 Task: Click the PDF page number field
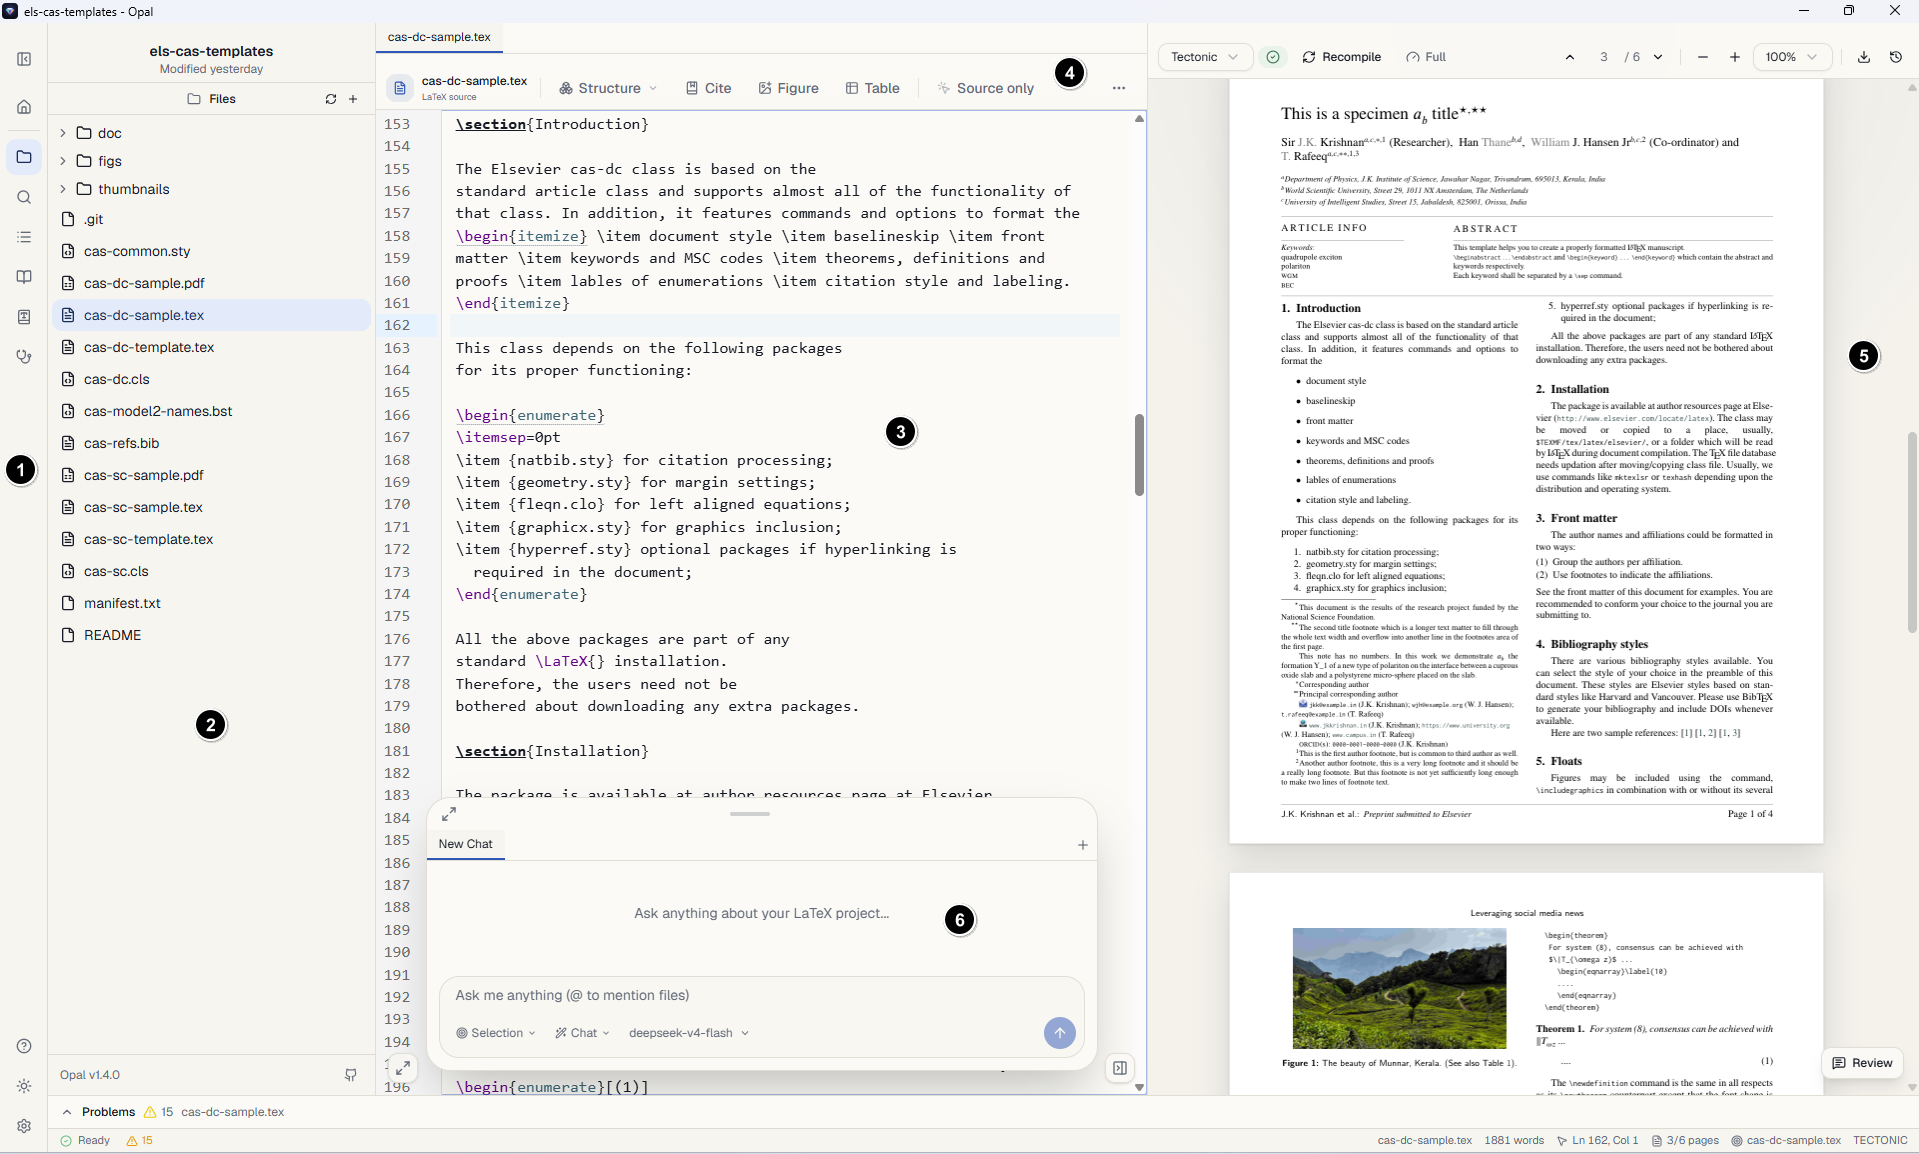point(1604,57)
